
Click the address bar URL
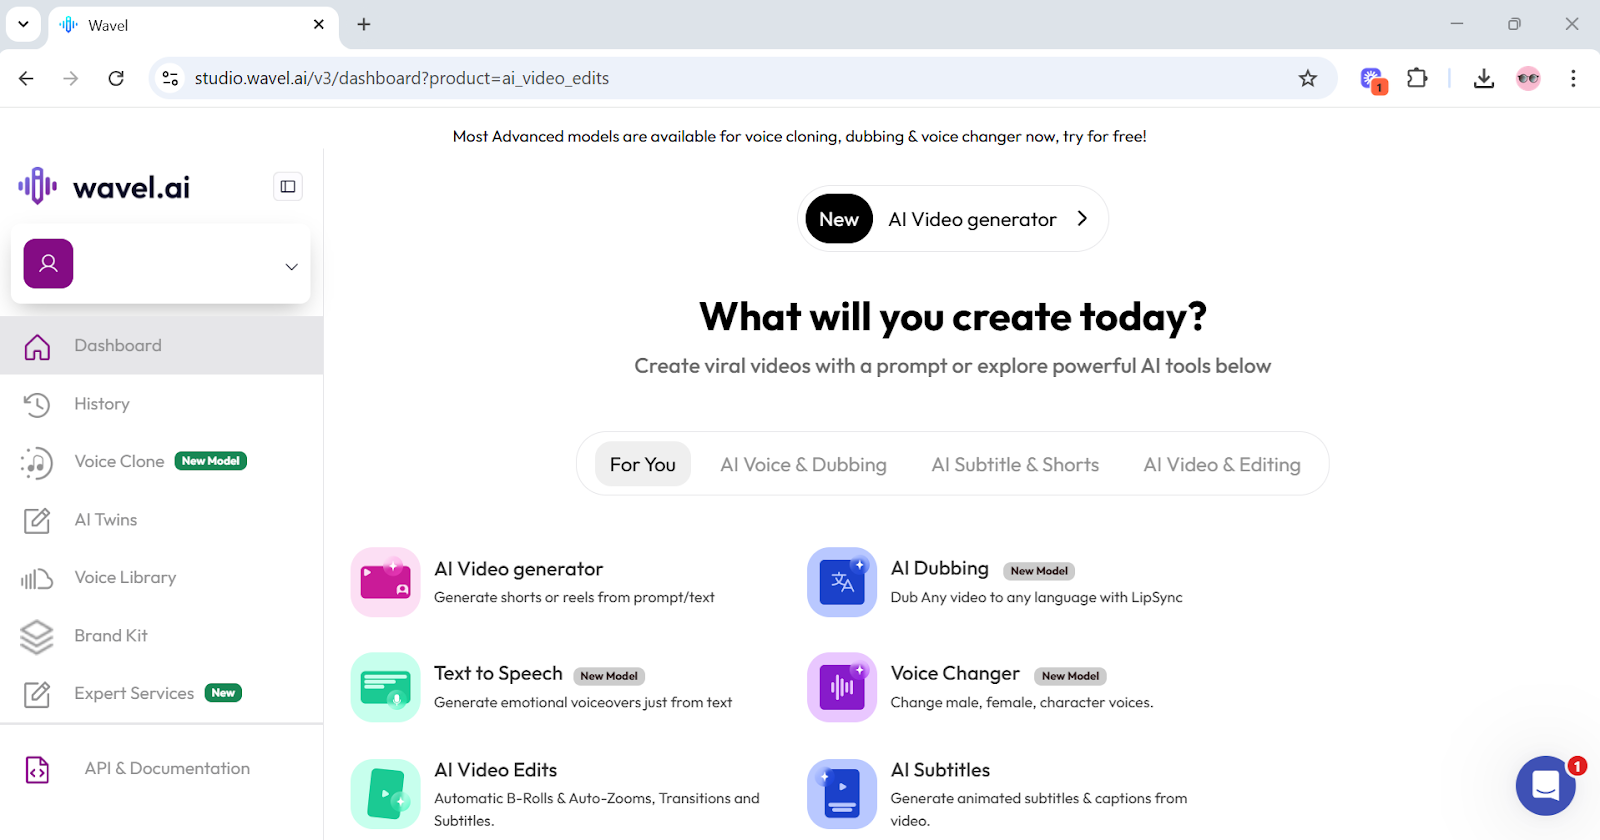(x=401, y=78)
